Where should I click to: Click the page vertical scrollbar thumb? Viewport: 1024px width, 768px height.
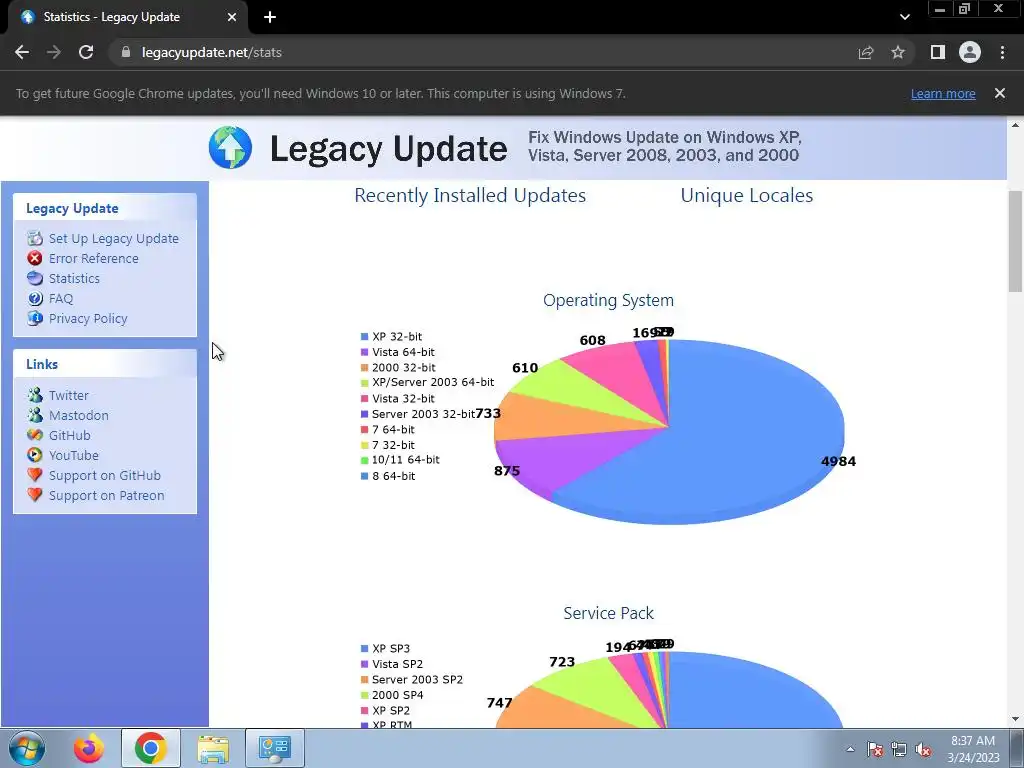pos(1015,242)
